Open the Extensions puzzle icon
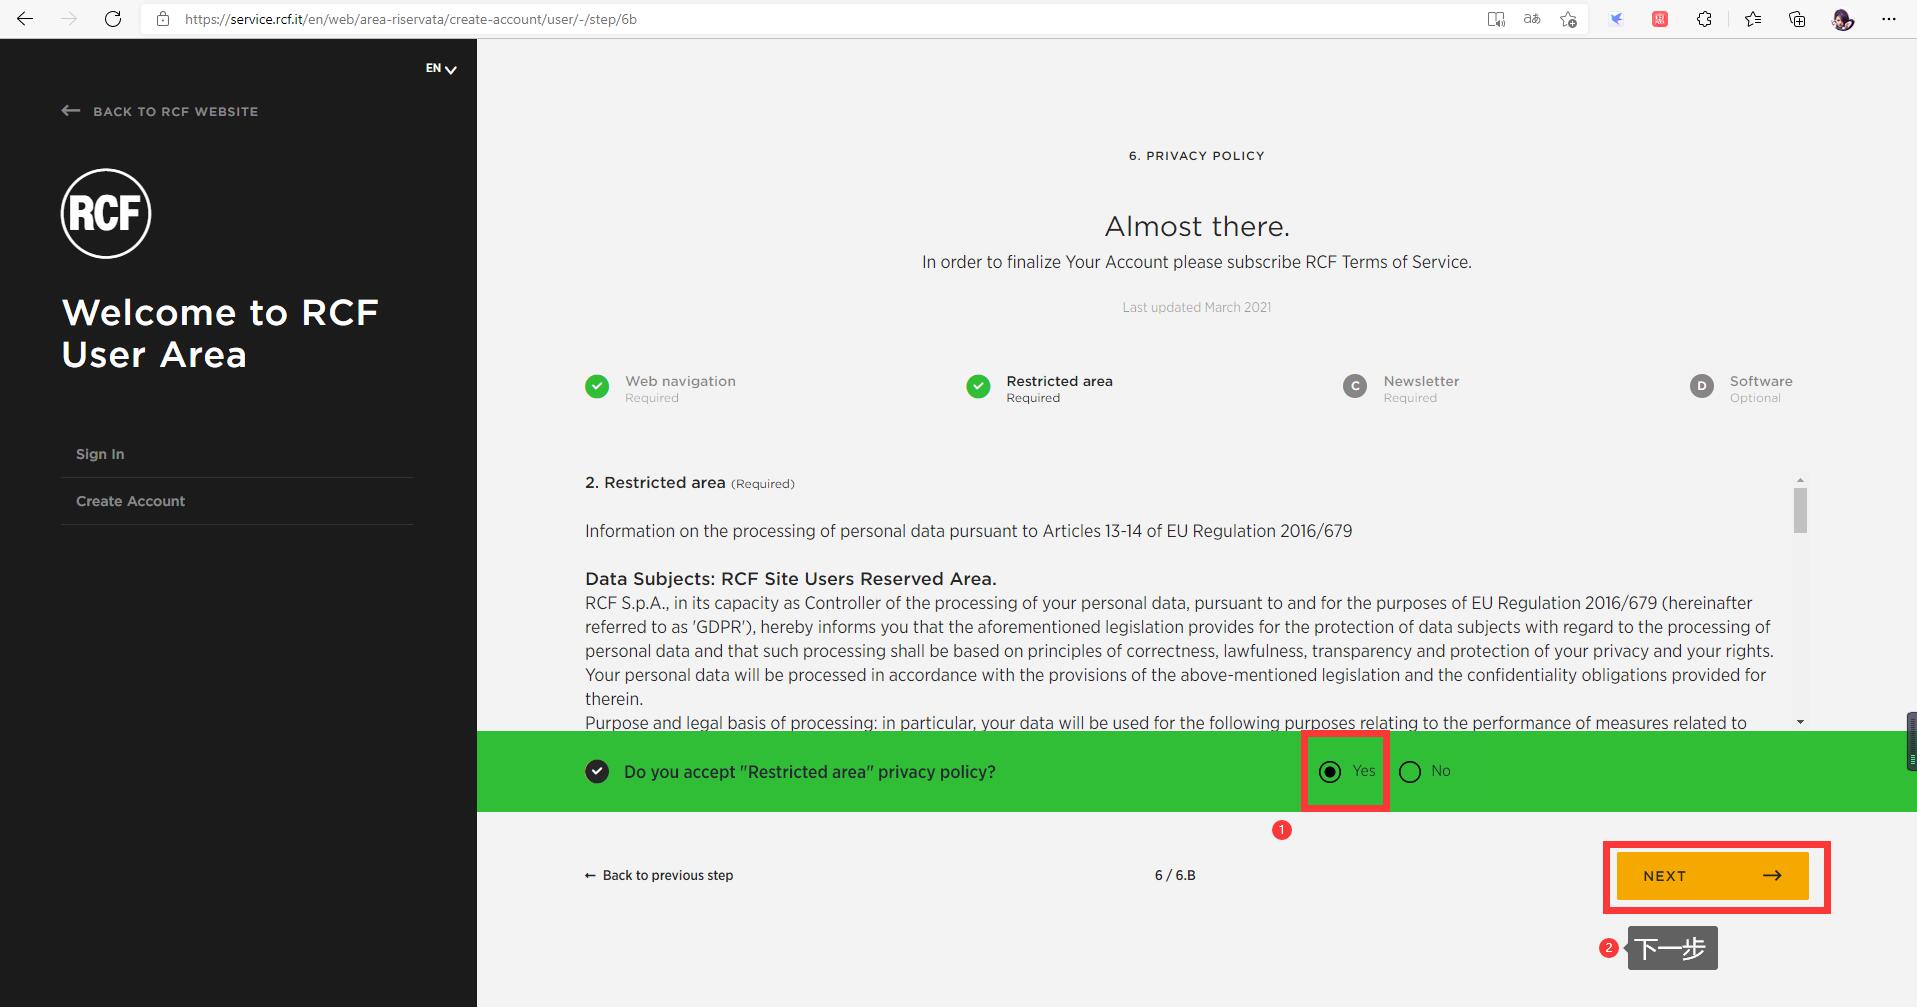Screen dimensions: 1917x1007 (1705, 19)
